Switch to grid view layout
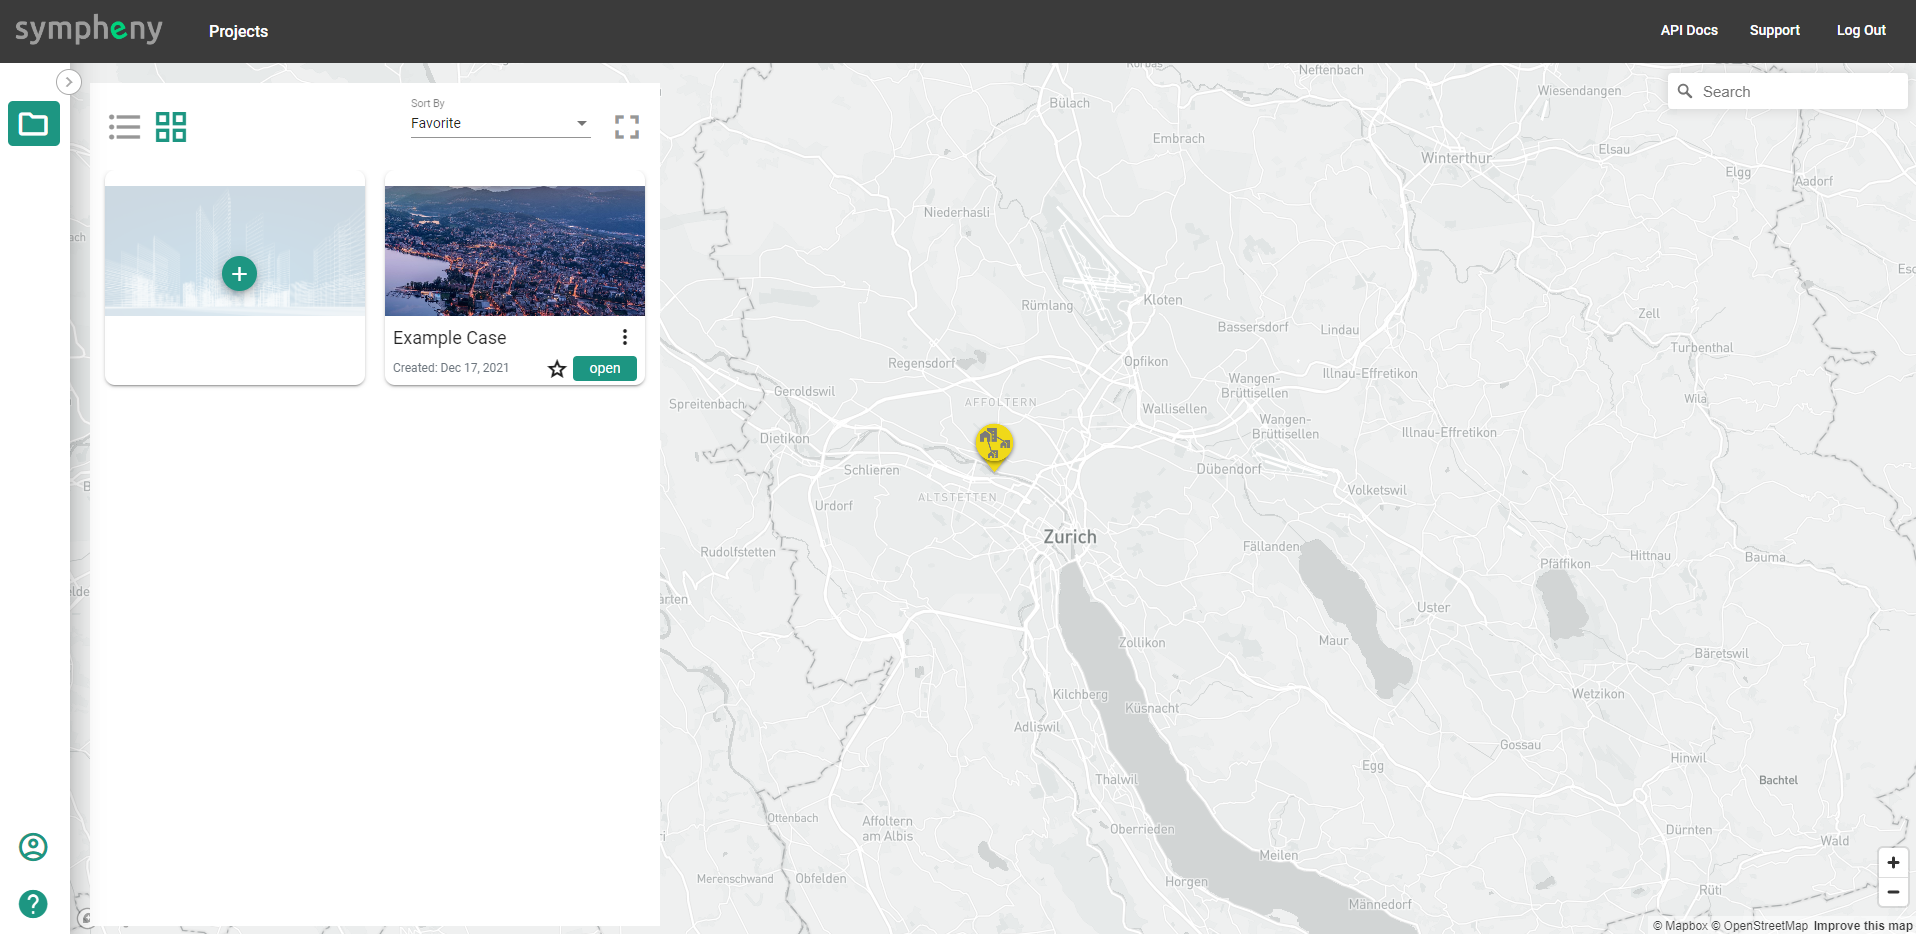The image size is (1916, 934). point(171,127)
